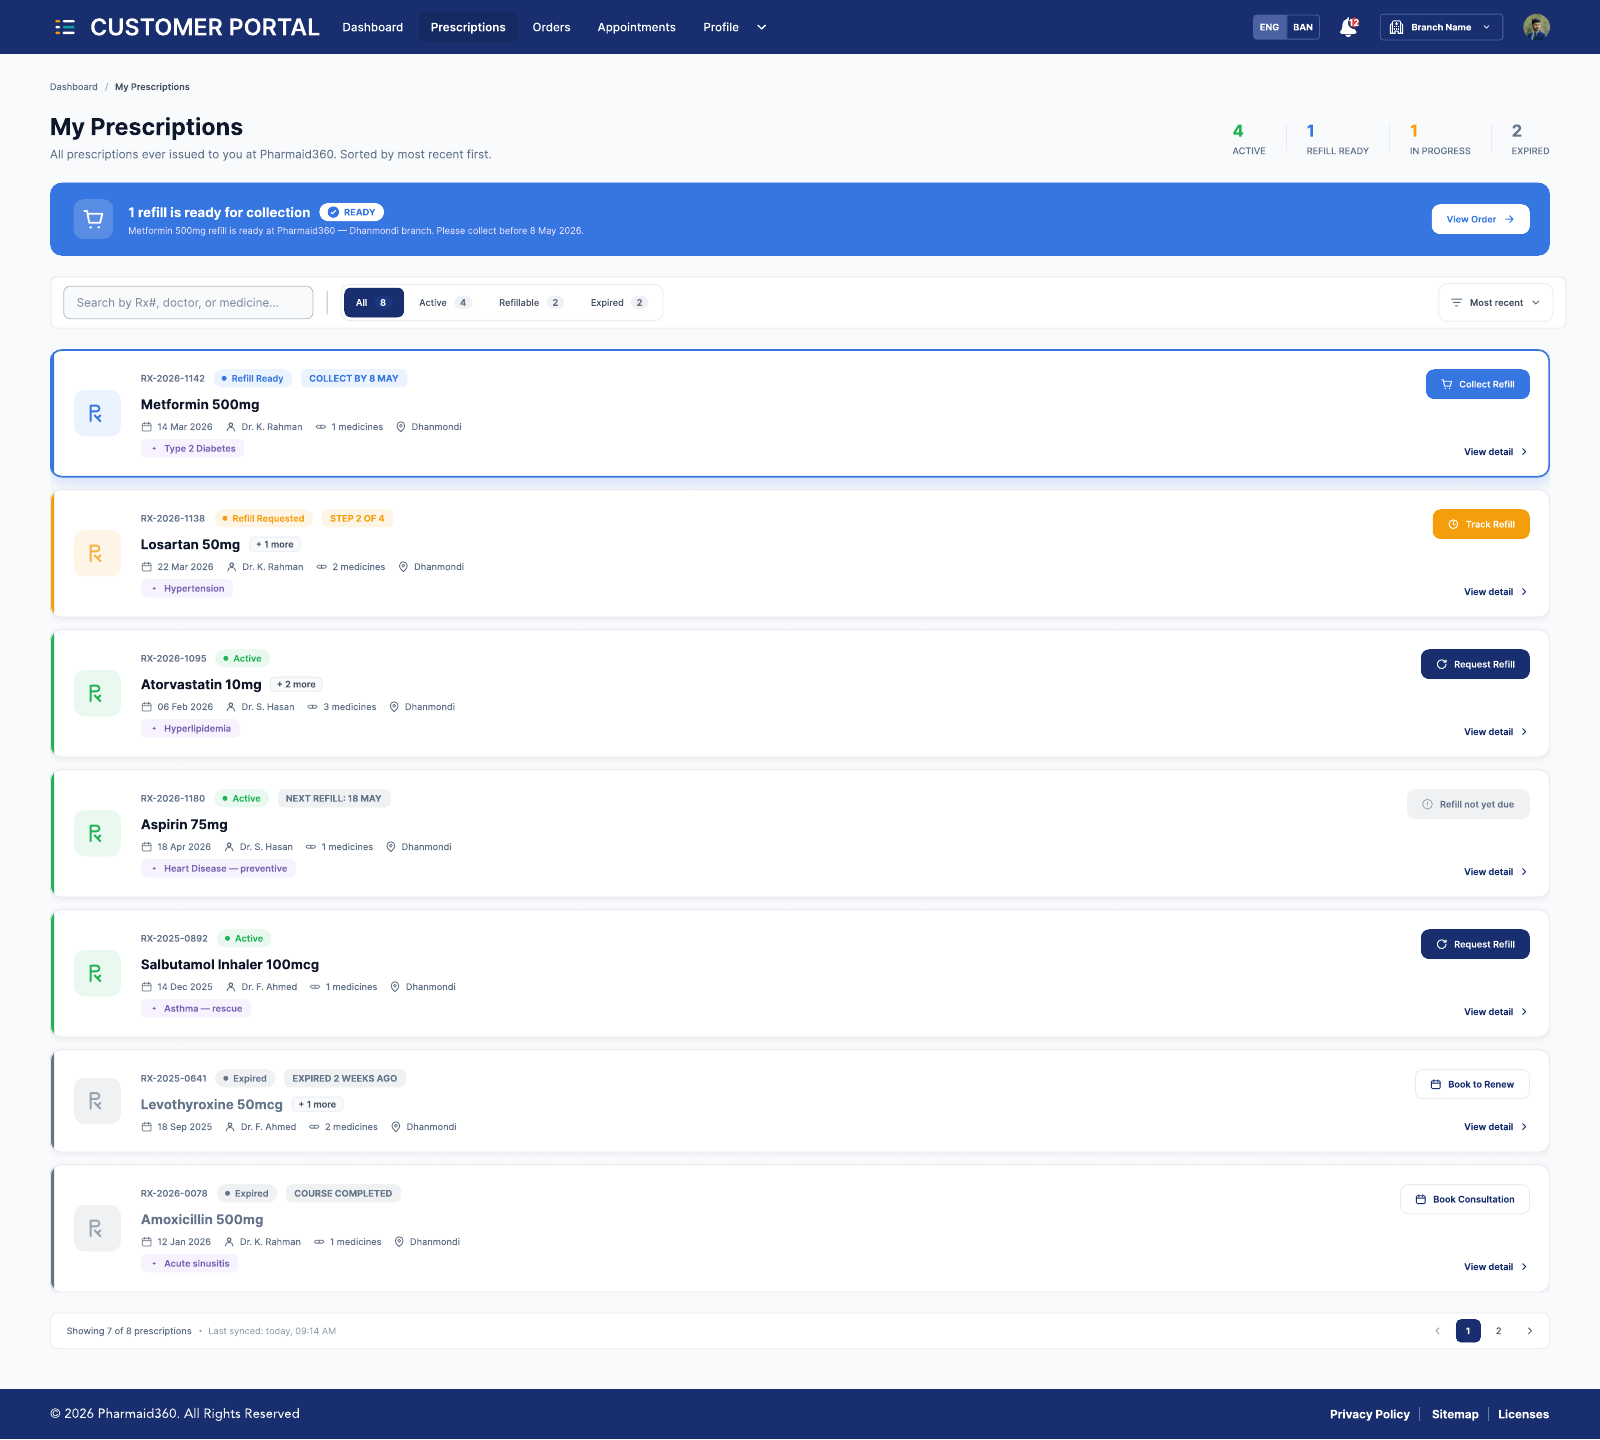Open View detail for Aspirin 75mg

point(1495,872)
